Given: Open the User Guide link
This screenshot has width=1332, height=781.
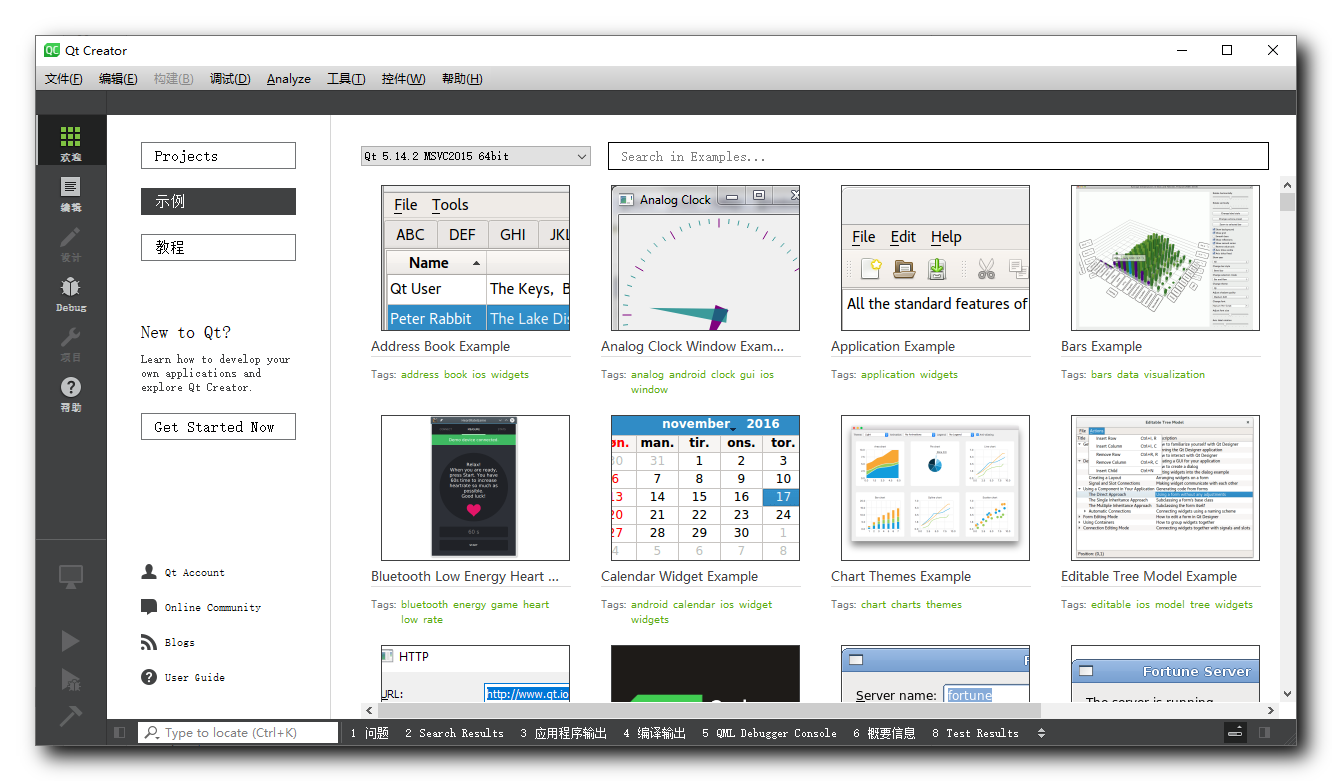Looking at the screenshot, I should 195,678.
